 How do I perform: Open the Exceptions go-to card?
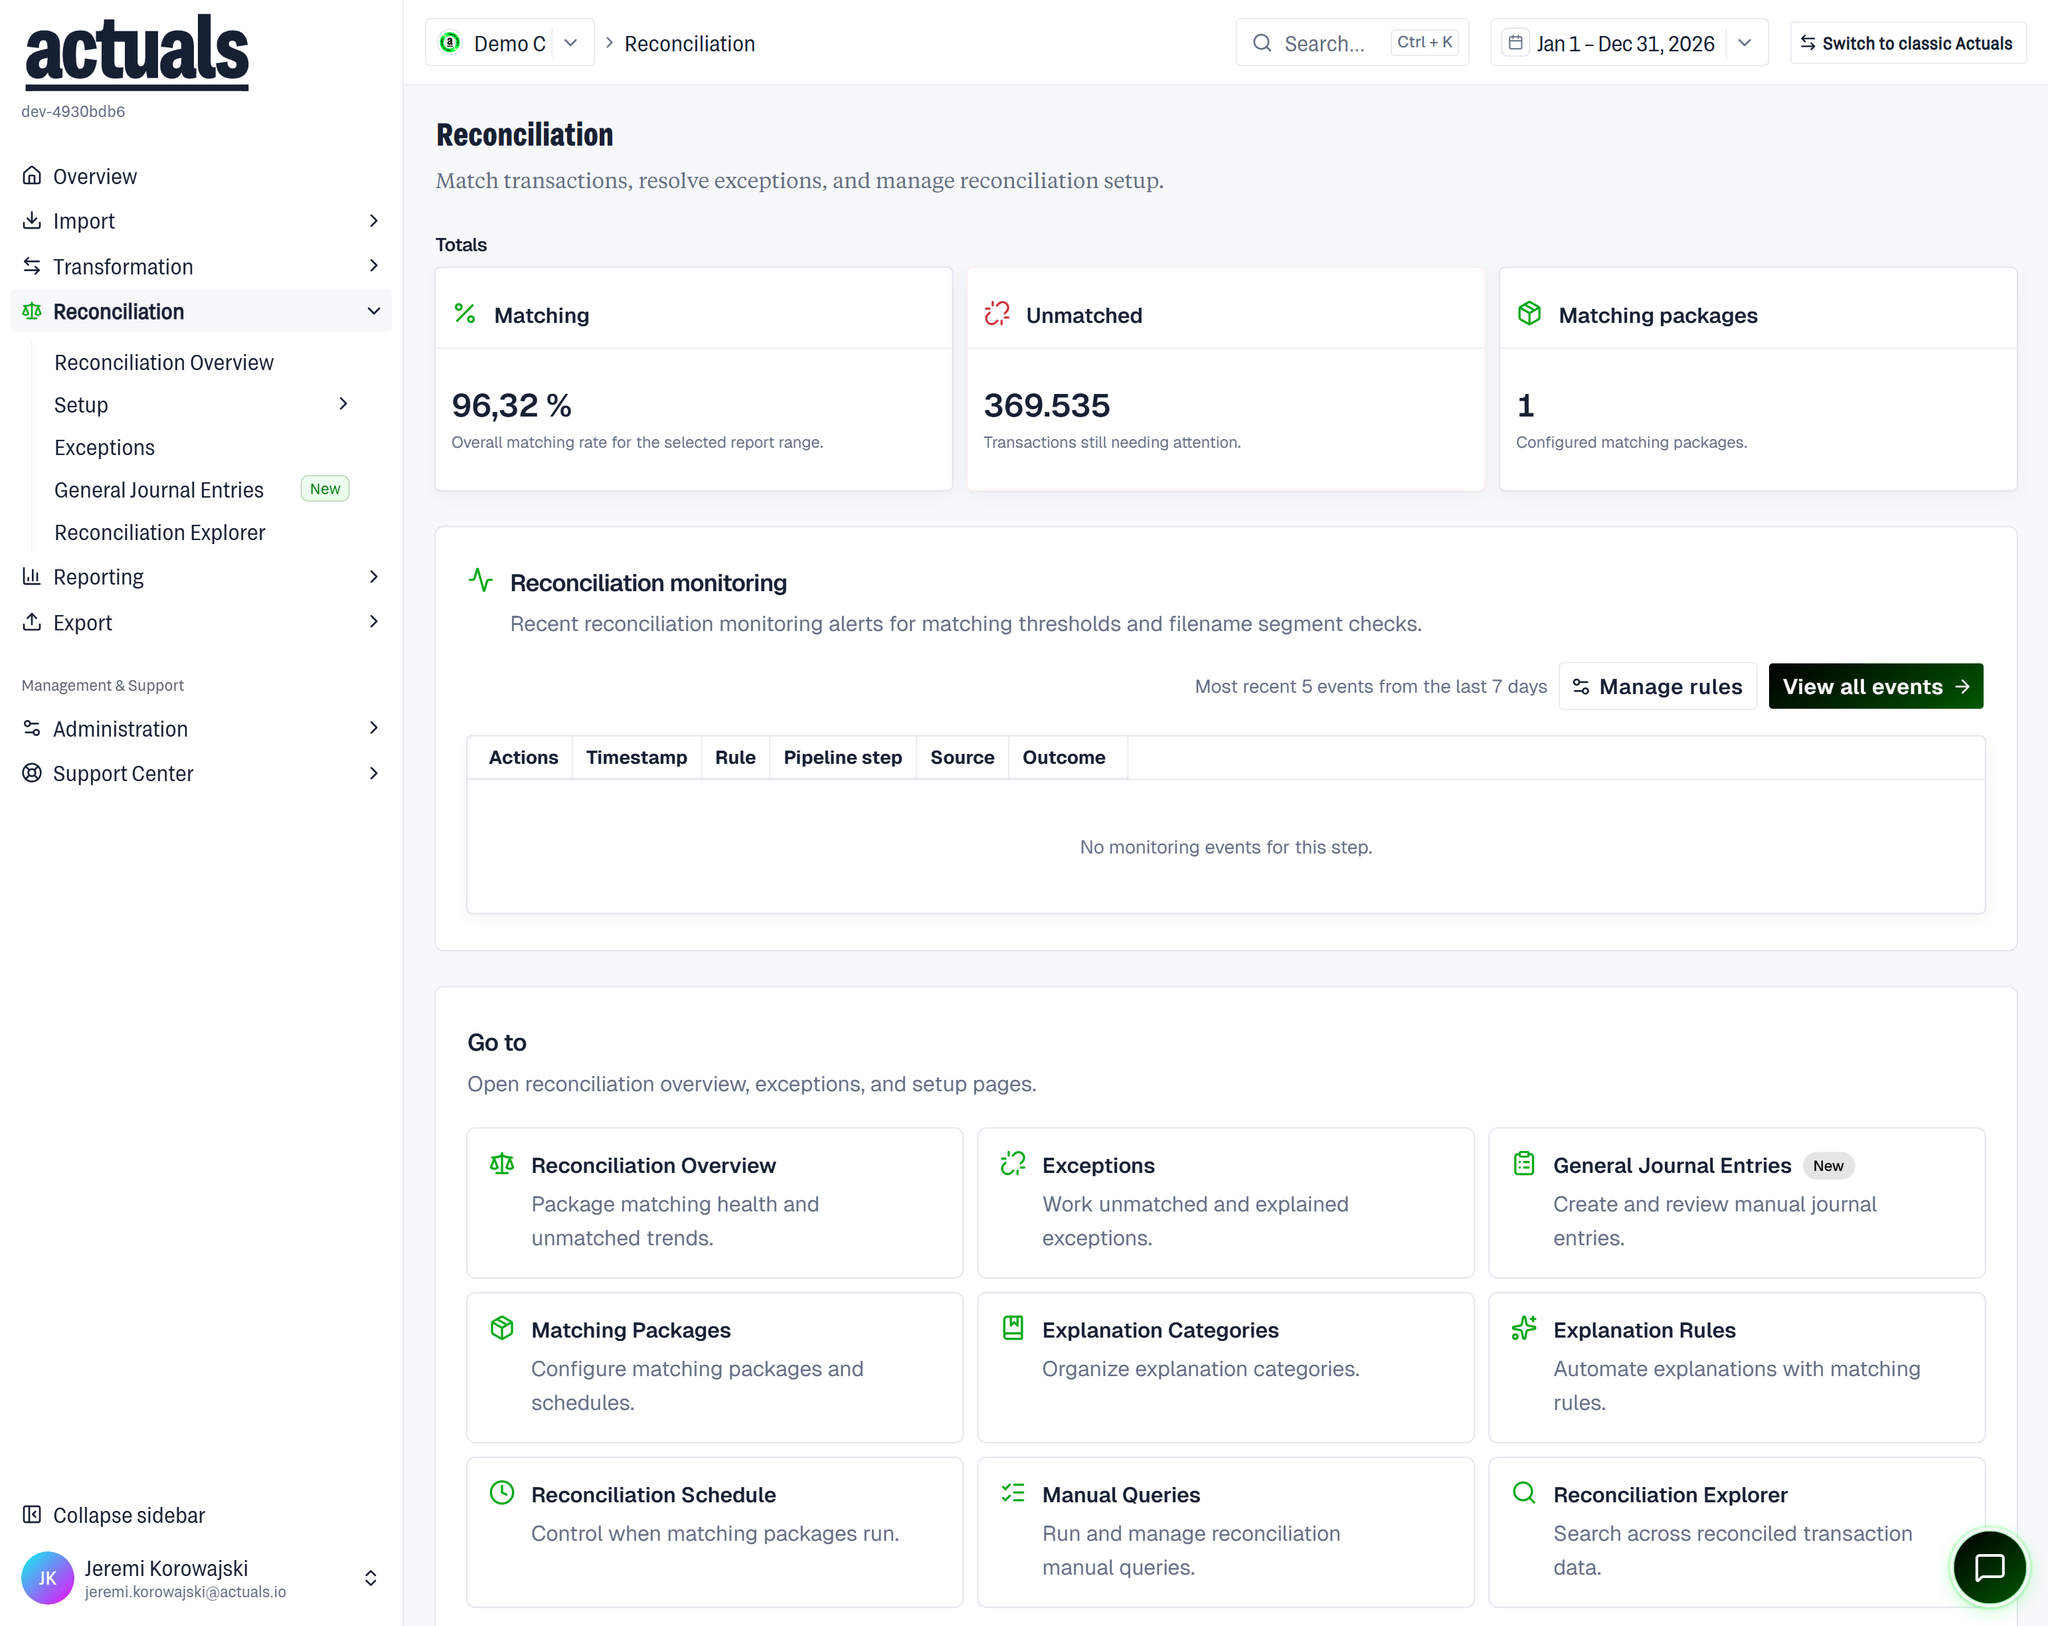pos(1225,1202)
